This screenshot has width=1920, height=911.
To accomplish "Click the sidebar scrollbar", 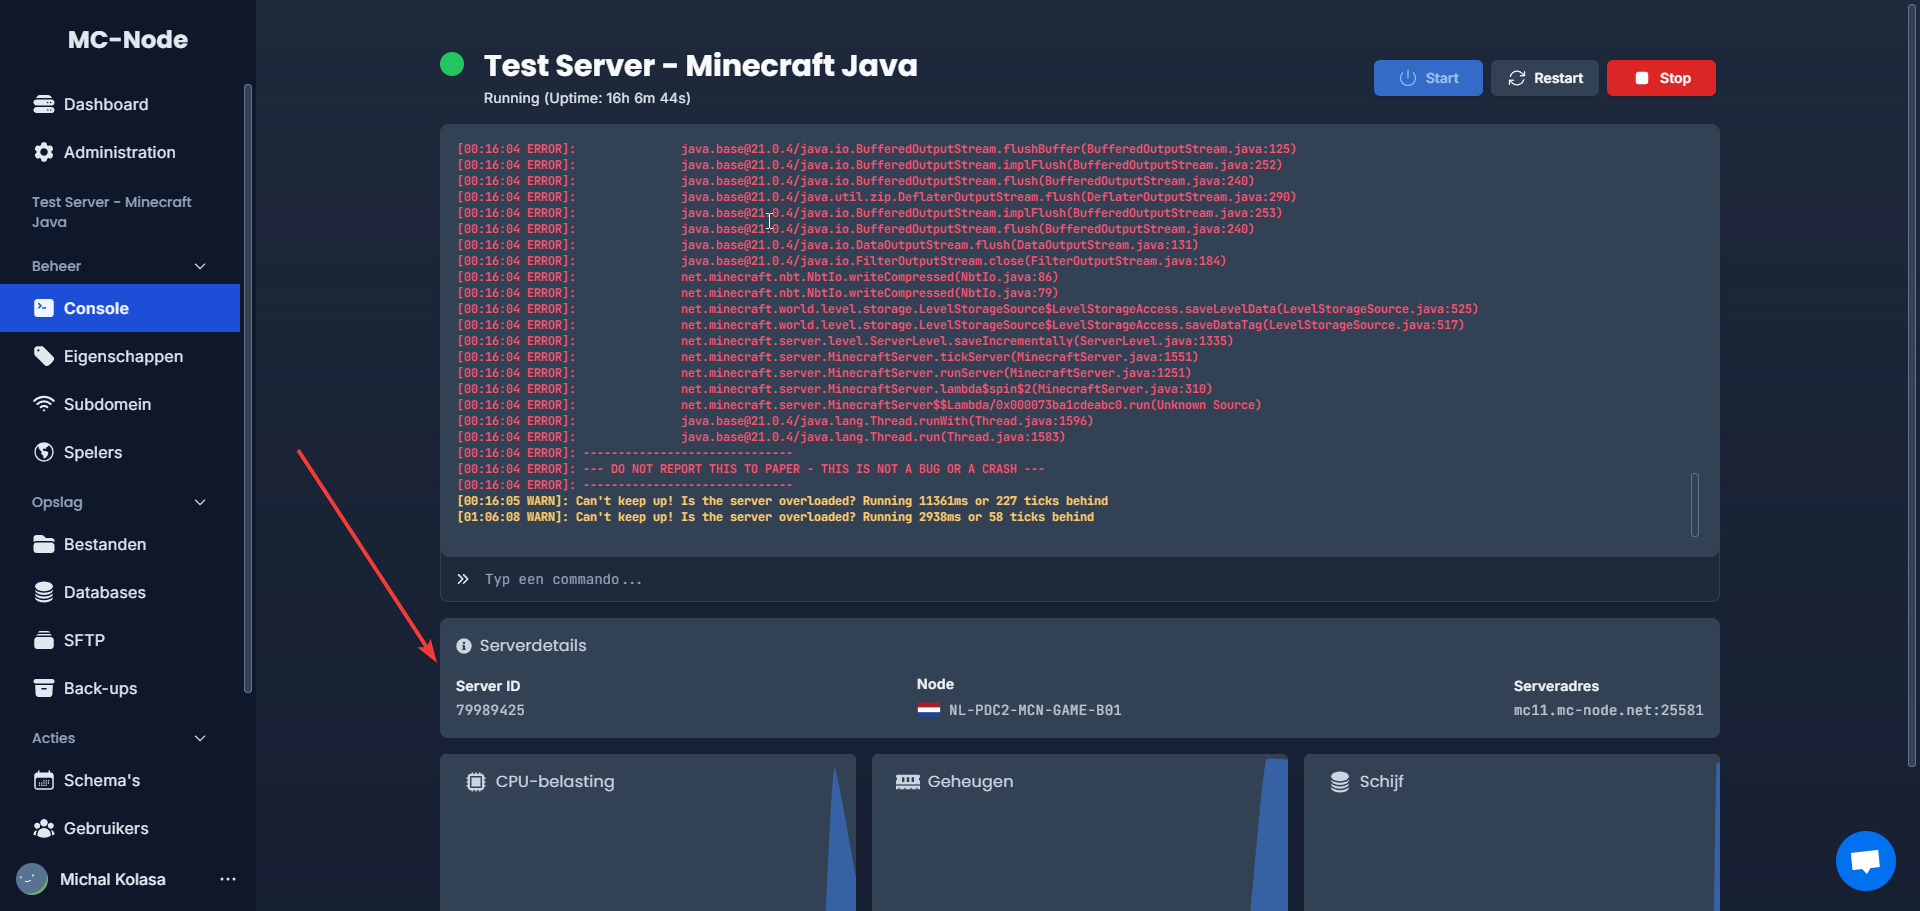I will pos(247,388).
